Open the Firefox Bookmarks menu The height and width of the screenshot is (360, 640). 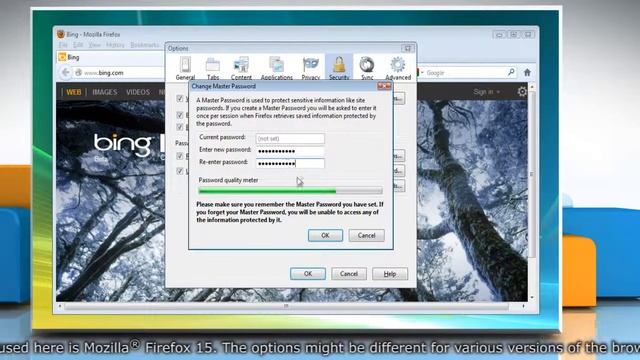coord(144,45)
